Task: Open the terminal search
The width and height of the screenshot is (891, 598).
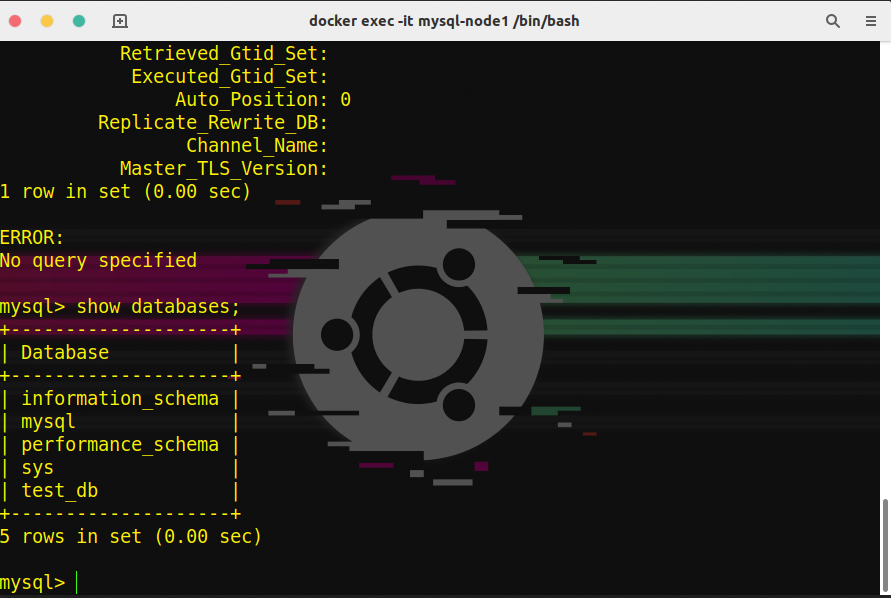Action: click(x=832, y=21)
